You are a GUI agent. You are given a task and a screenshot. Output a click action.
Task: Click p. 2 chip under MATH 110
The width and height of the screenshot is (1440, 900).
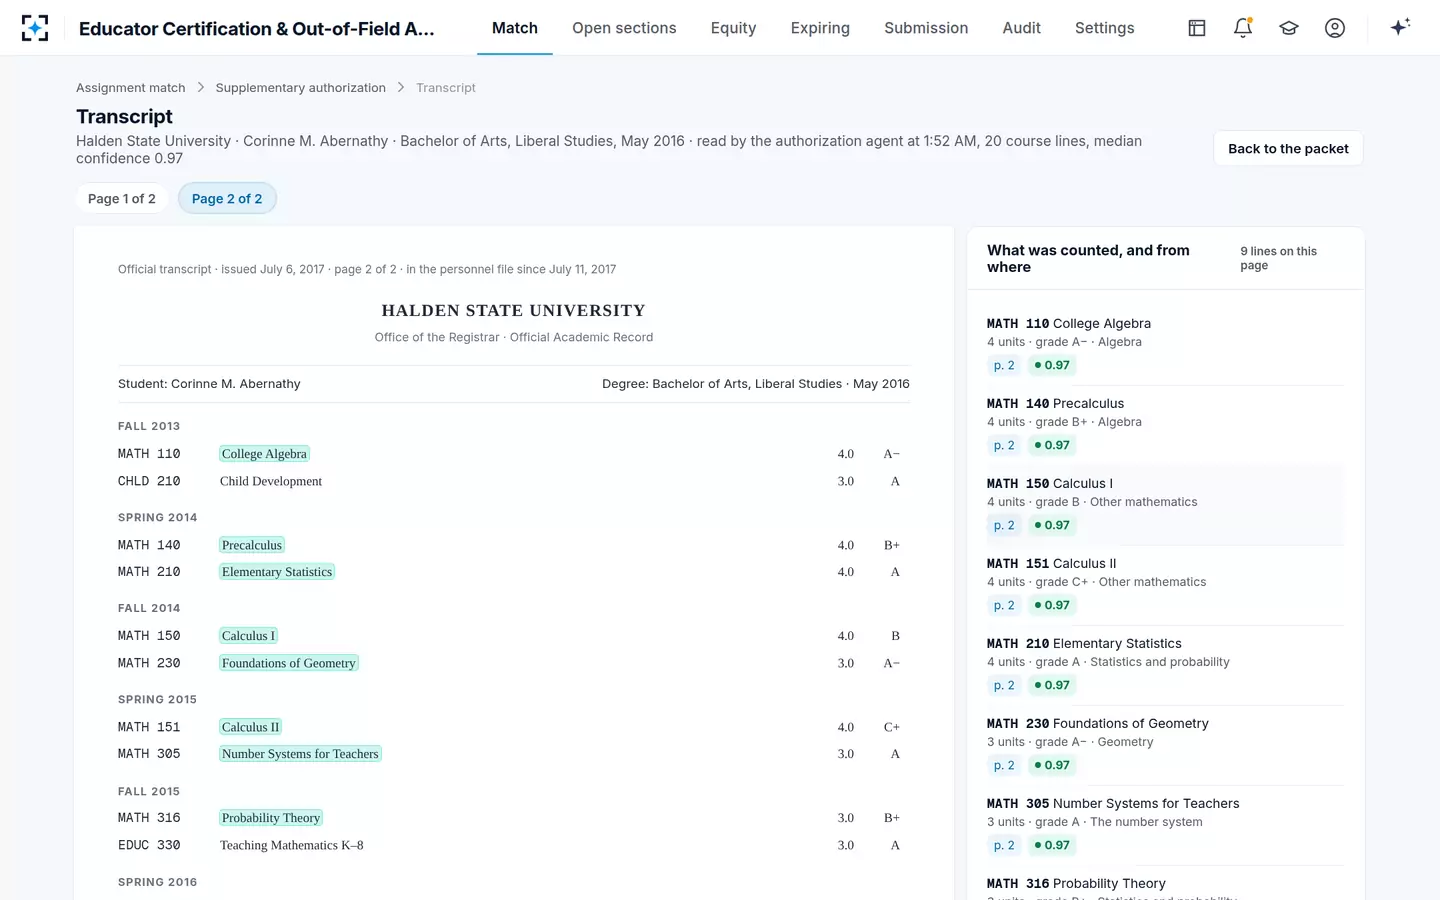[x=1004, y=366]
